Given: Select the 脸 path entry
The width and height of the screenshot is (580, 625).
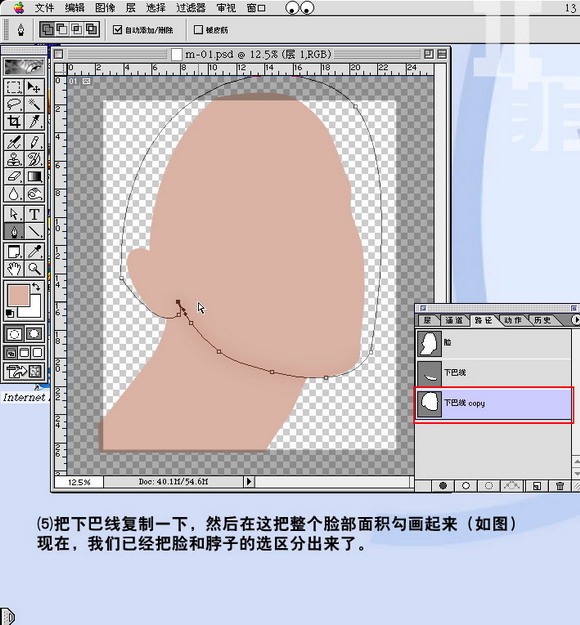Looking at the screenshot, I should pos(493,343).
